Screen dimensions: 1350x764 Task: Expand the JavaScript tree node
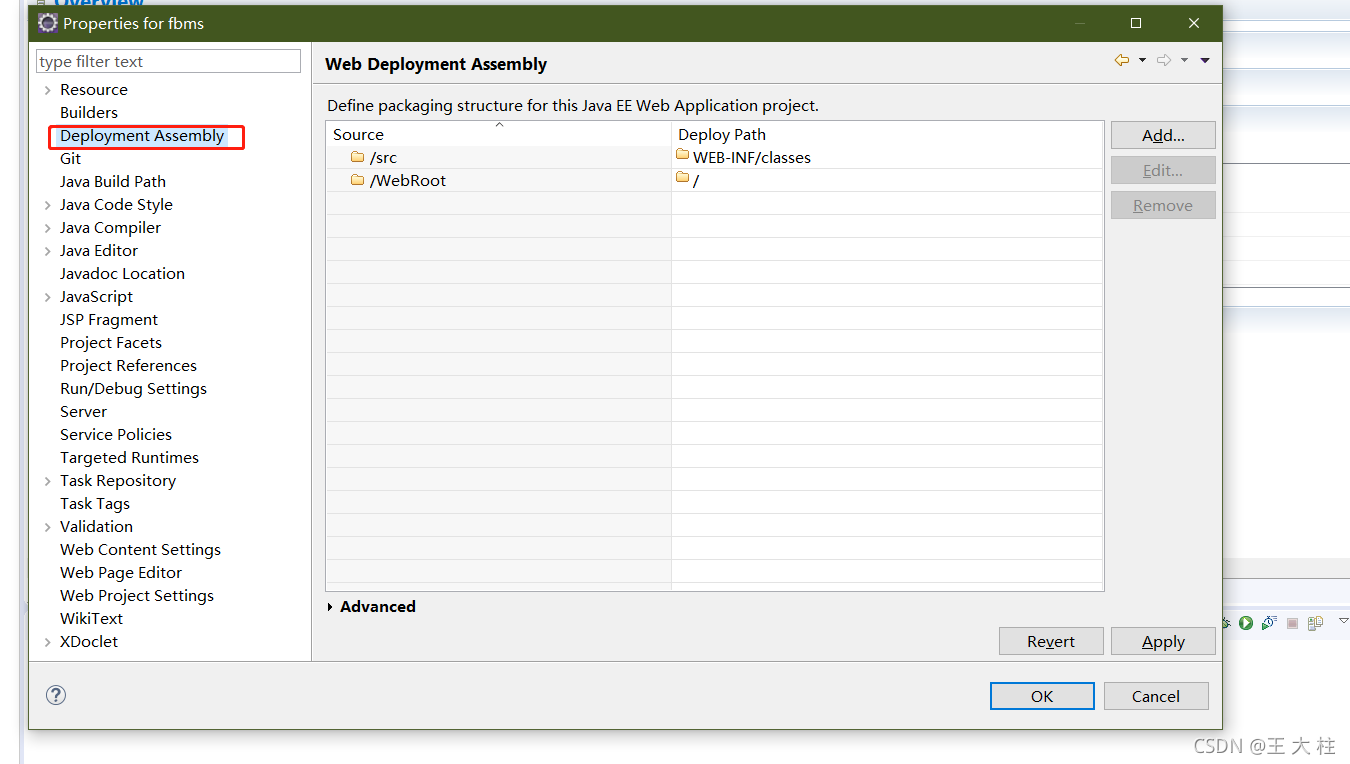click(x=47, y=297)
